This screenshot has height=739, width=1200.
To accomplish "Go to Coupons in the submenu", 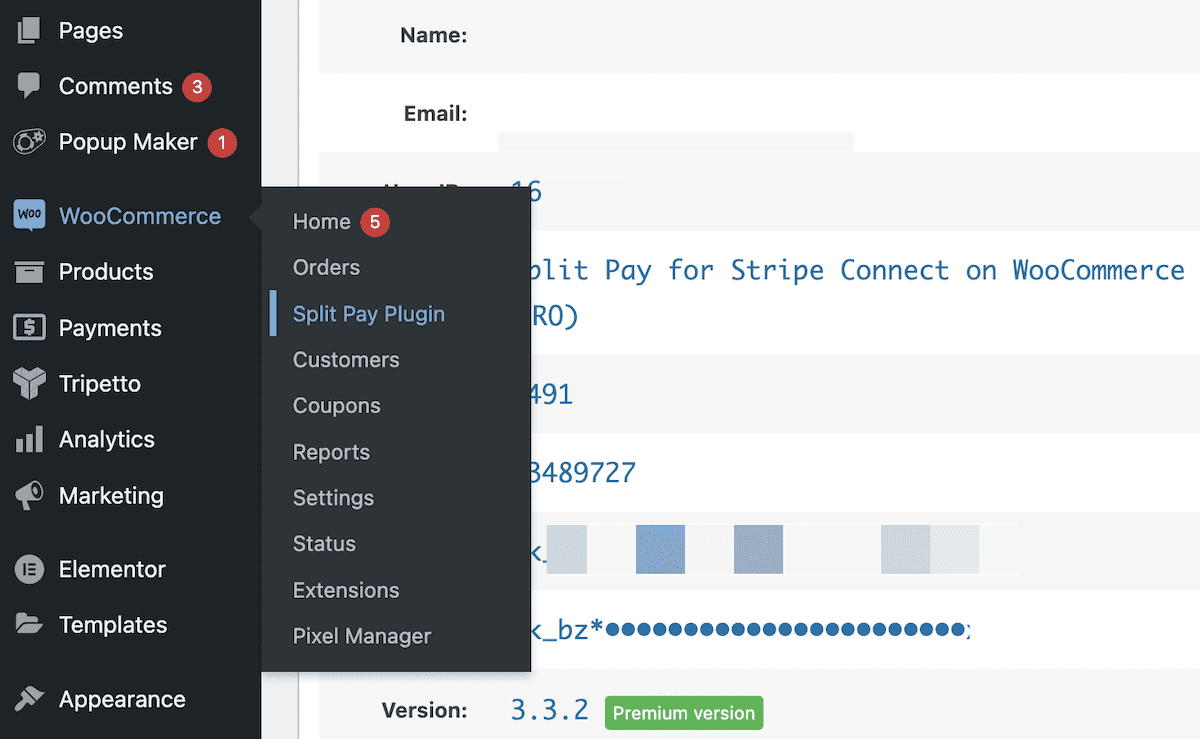I will 337,406.
